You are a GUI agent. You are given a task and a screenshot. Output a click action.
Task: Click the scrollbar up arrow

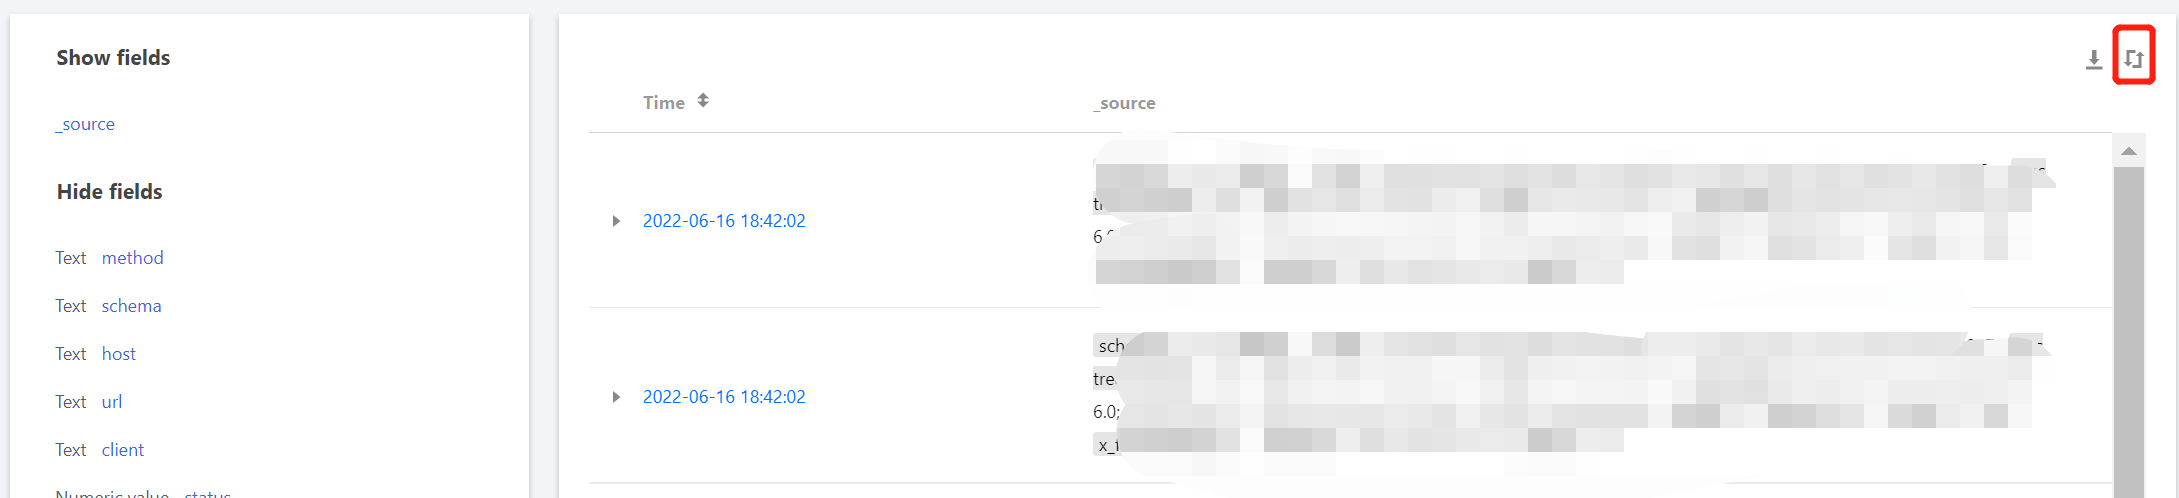pos(2128,151)
